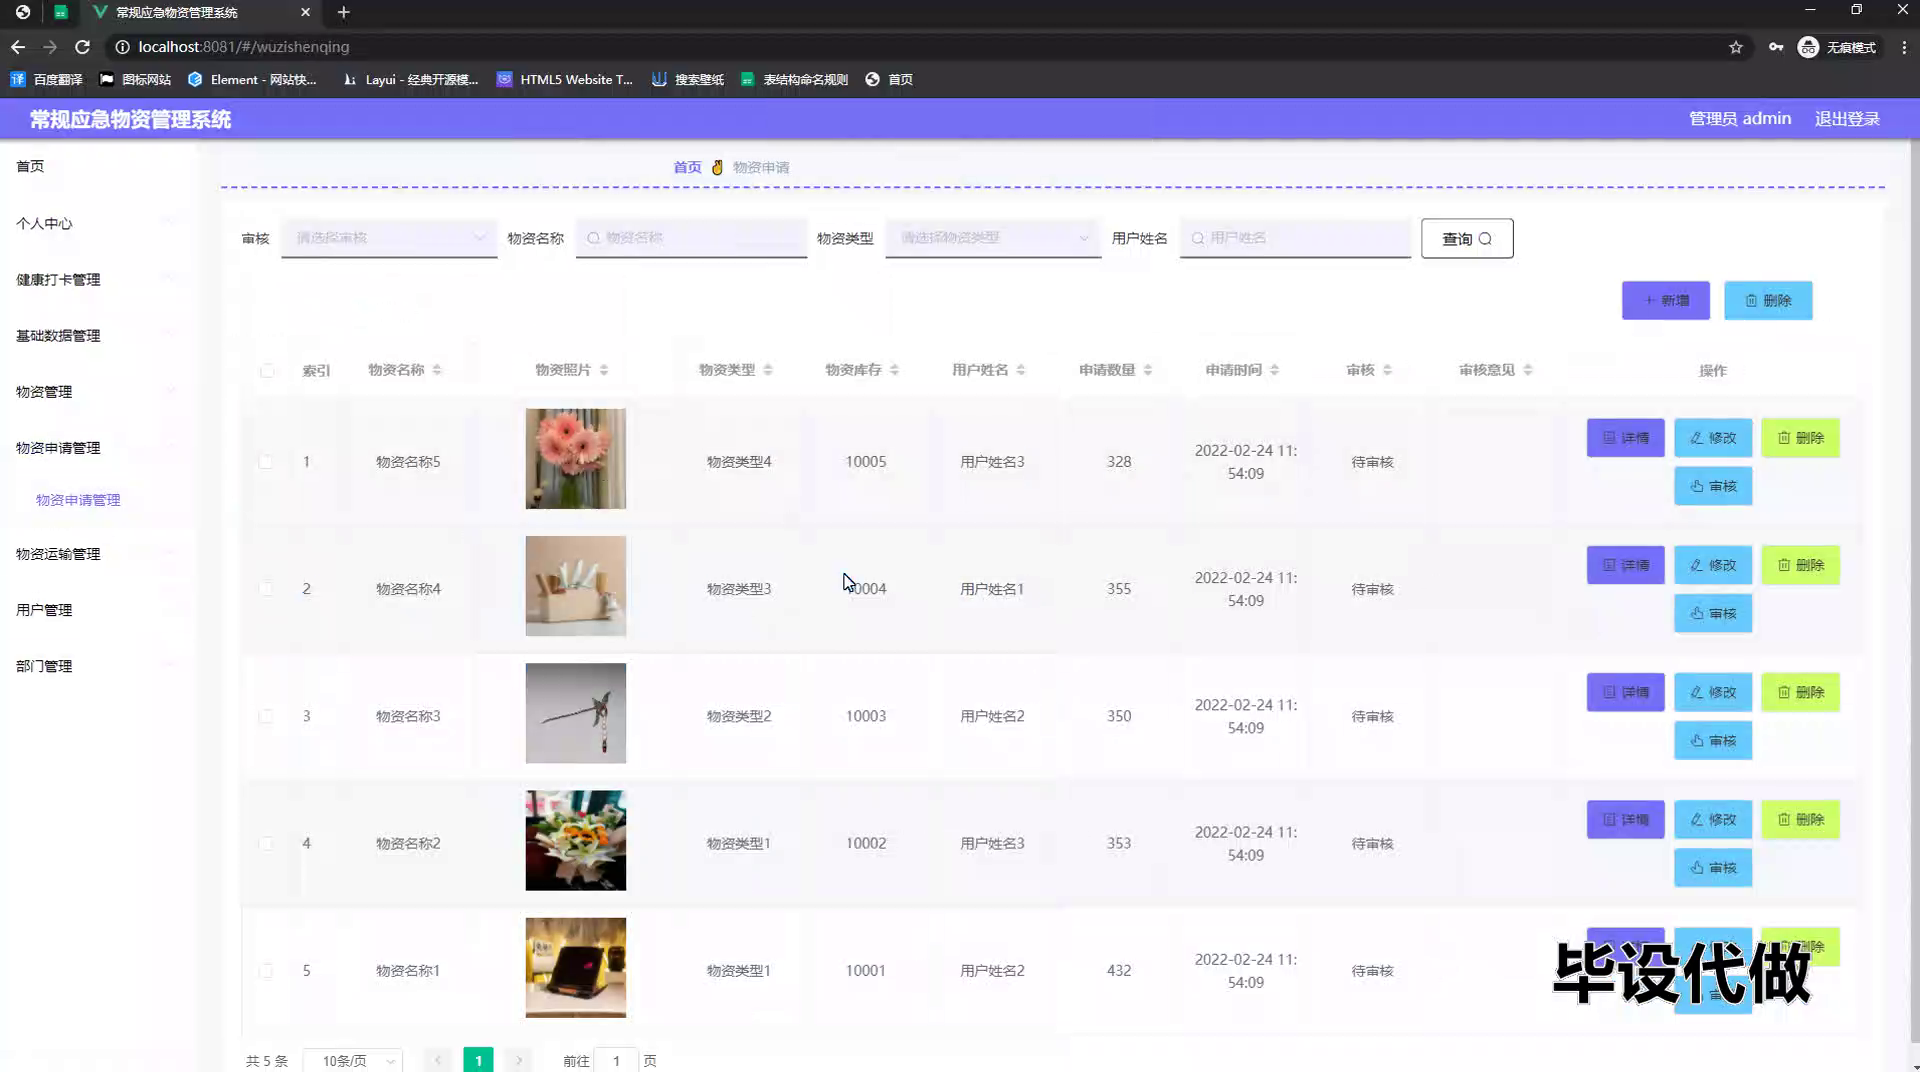Screen dimensions: 1920x1072
Task: Click the address bar URL
Action: (244, 47)
